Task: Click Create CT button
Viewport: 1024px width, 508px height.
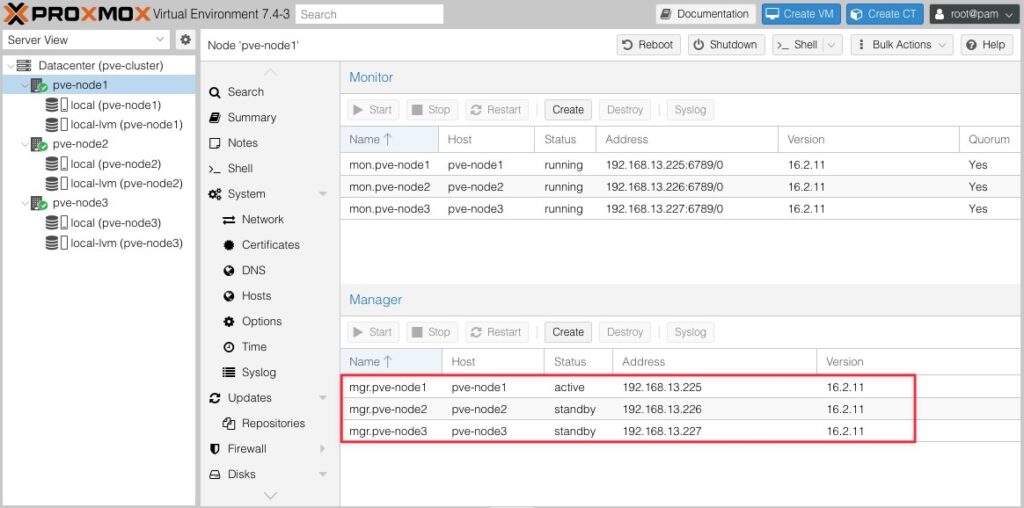Action: click(885, 14)
